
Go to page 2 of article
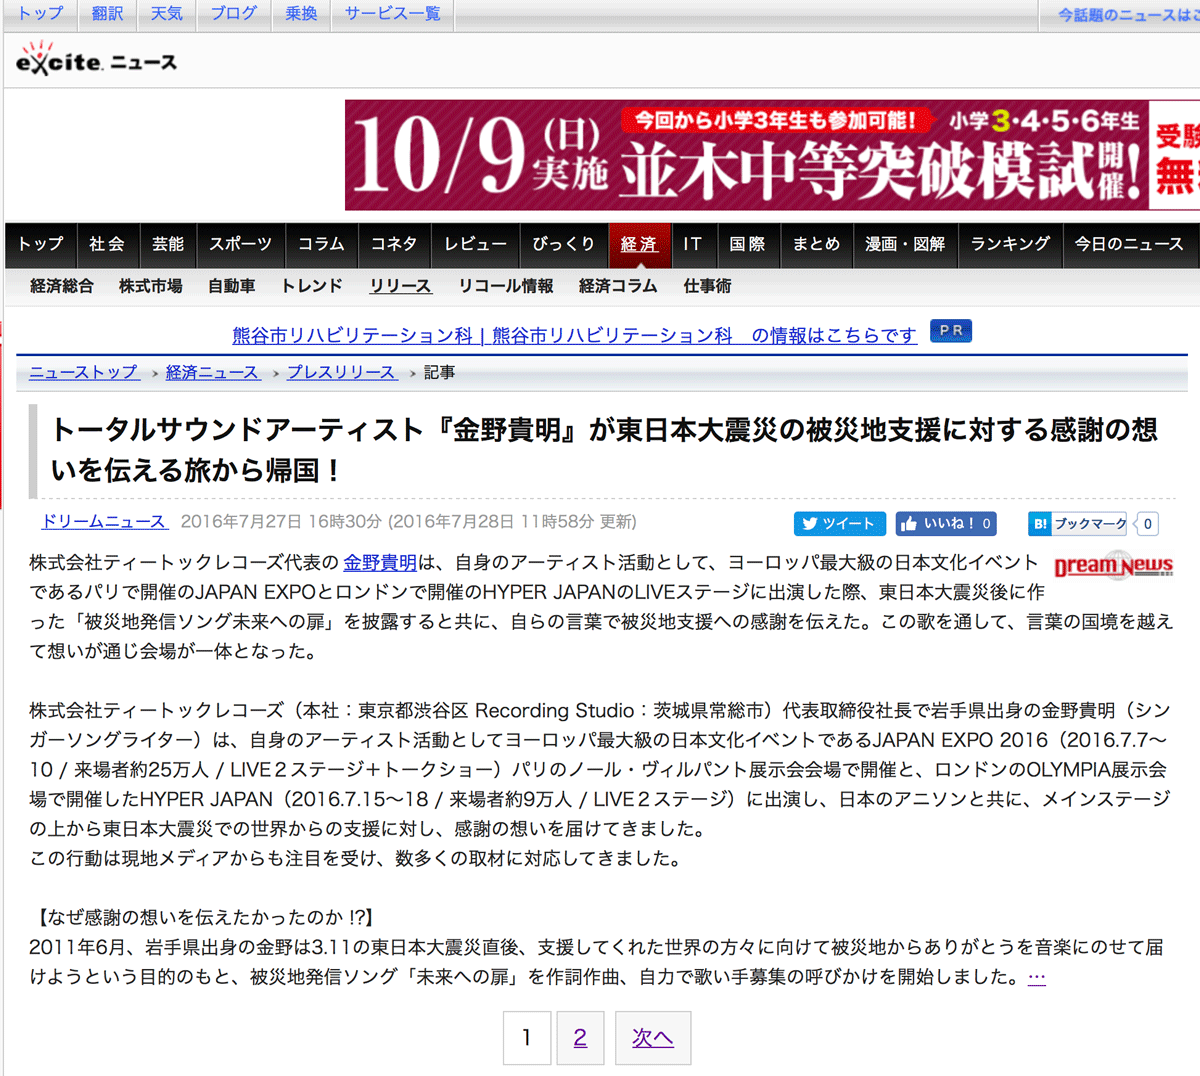pyautogui.click(x=580, y=1038)
